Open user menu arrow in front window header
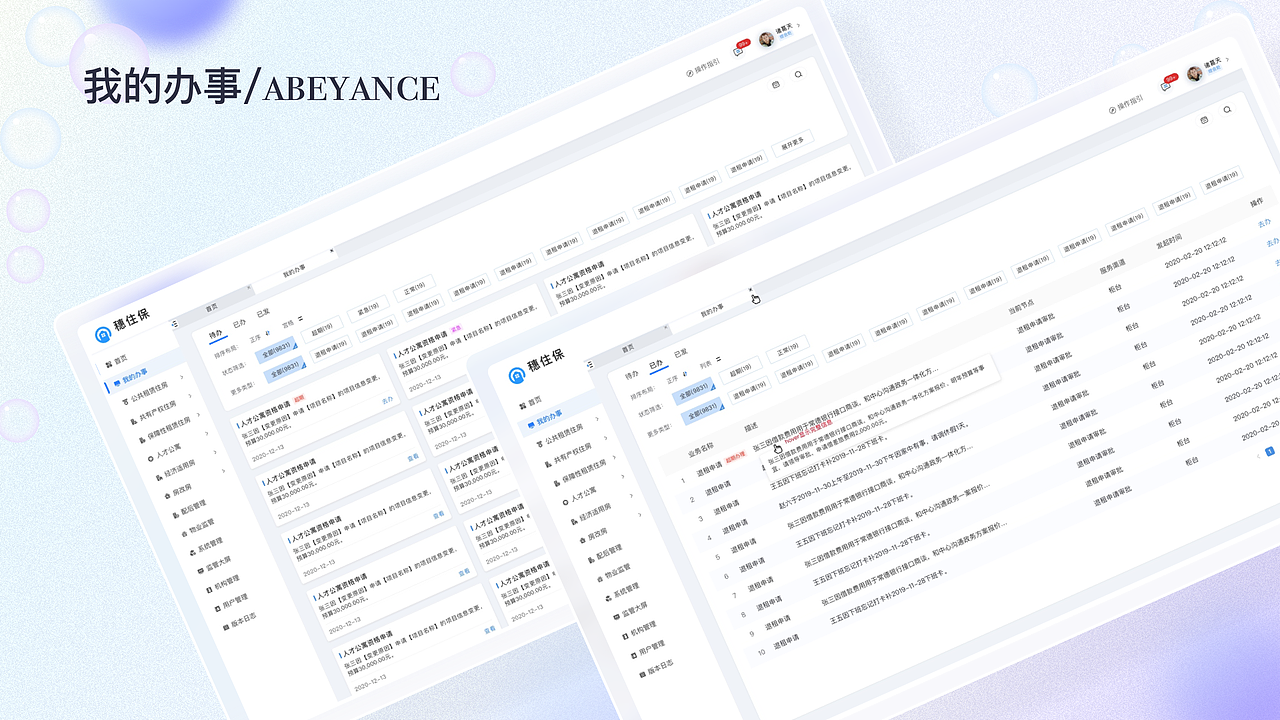The height and width of the screenshot is (720, 1280). pos(1227,60)
